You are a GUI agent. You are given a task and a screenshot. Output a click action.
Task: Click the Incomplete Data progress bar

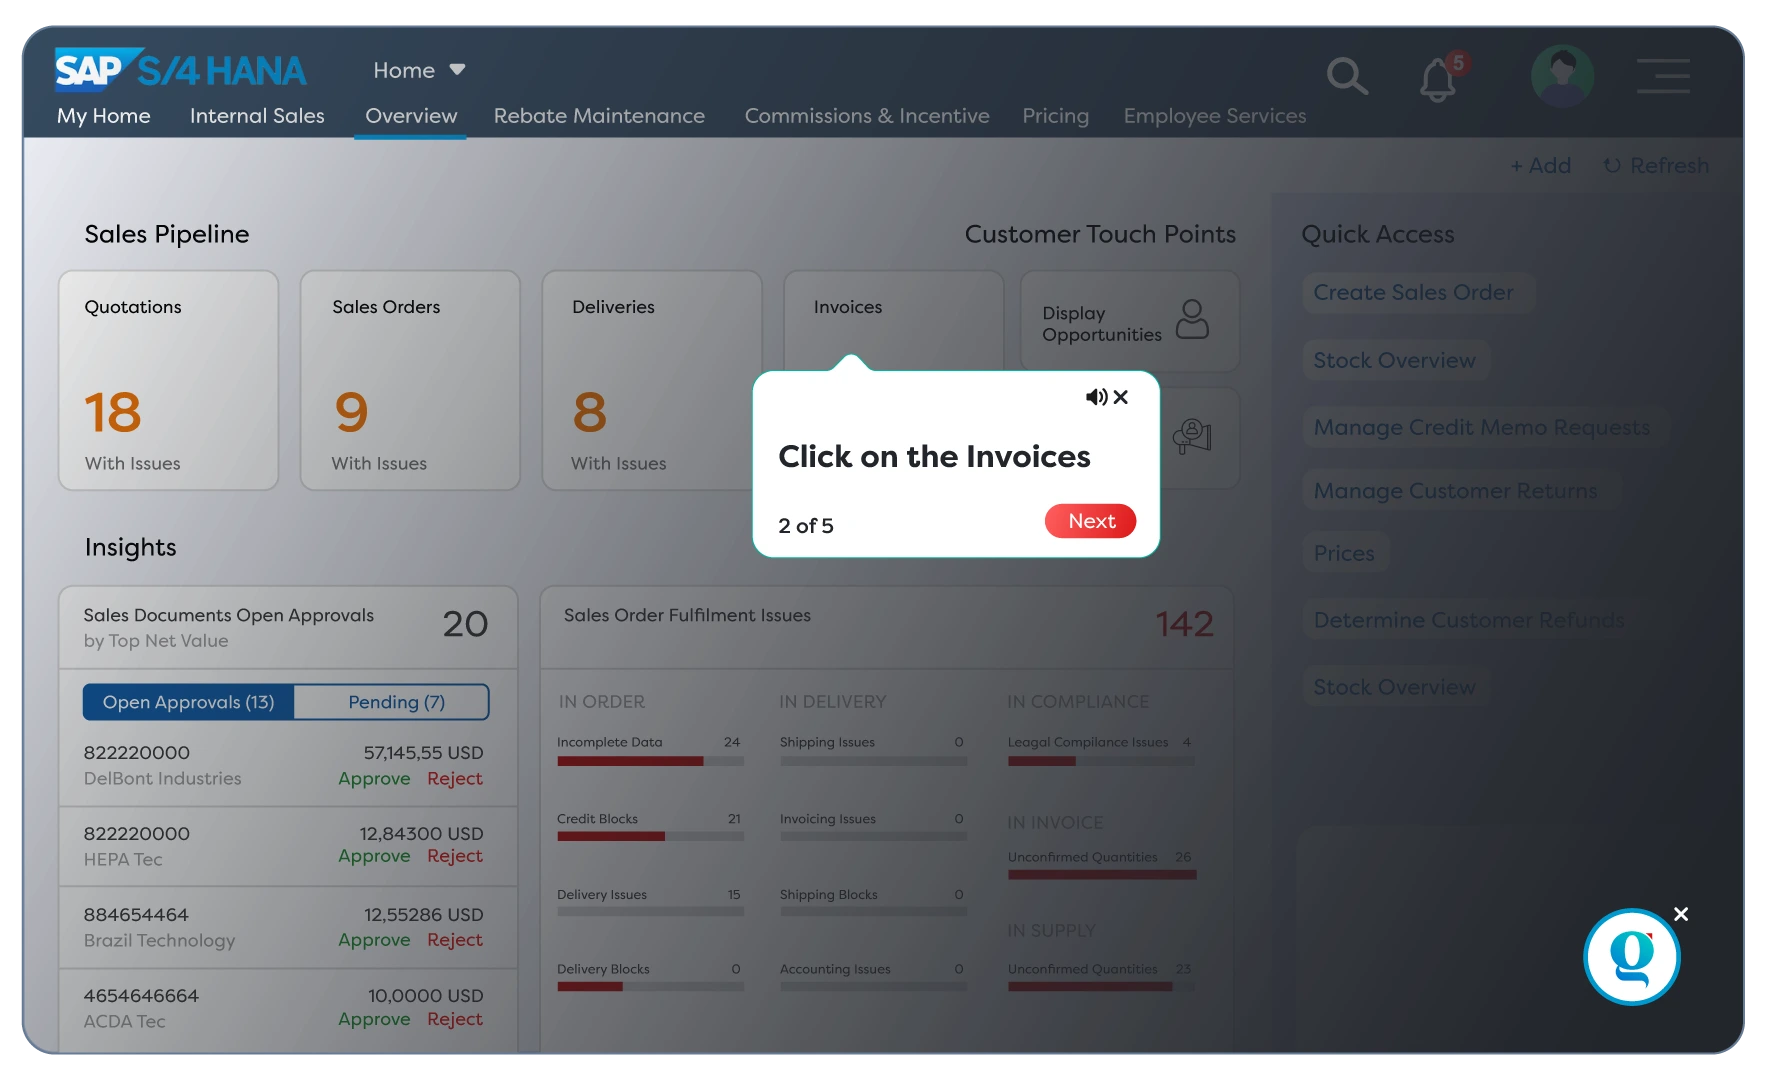(x=650, y=761)
